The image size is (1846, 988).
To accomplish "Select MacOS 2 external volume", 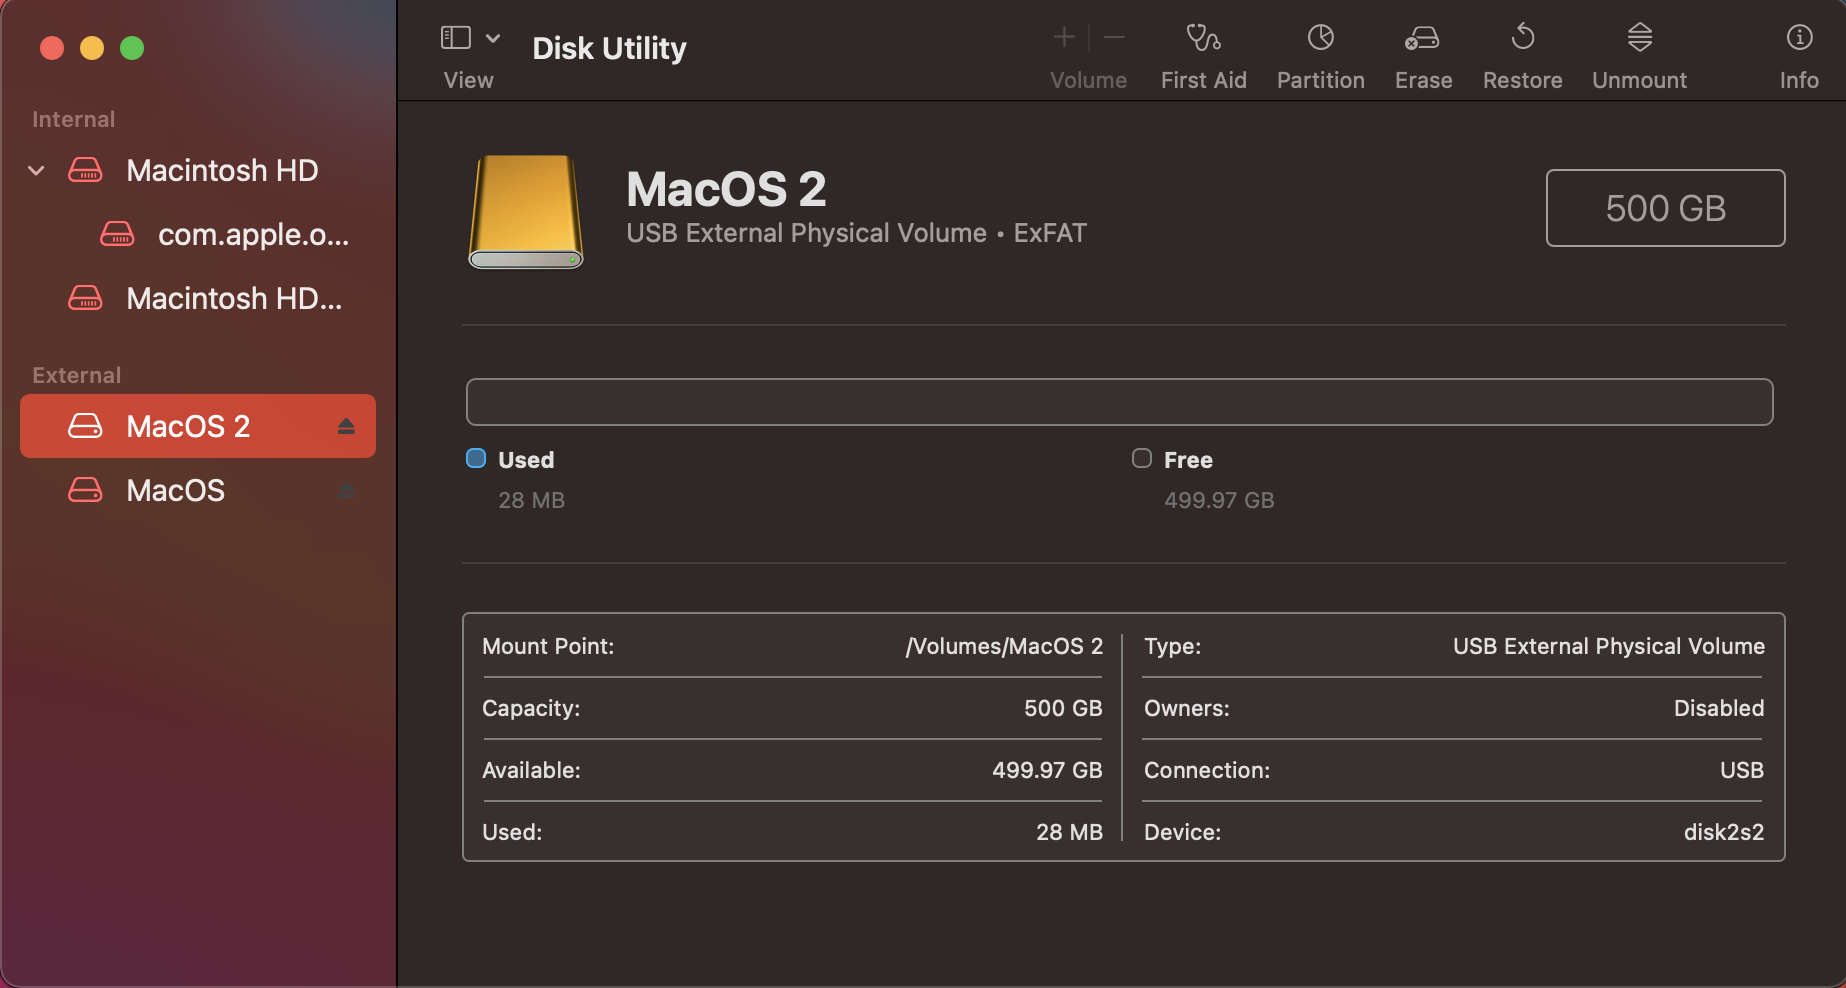I will 198,426.
